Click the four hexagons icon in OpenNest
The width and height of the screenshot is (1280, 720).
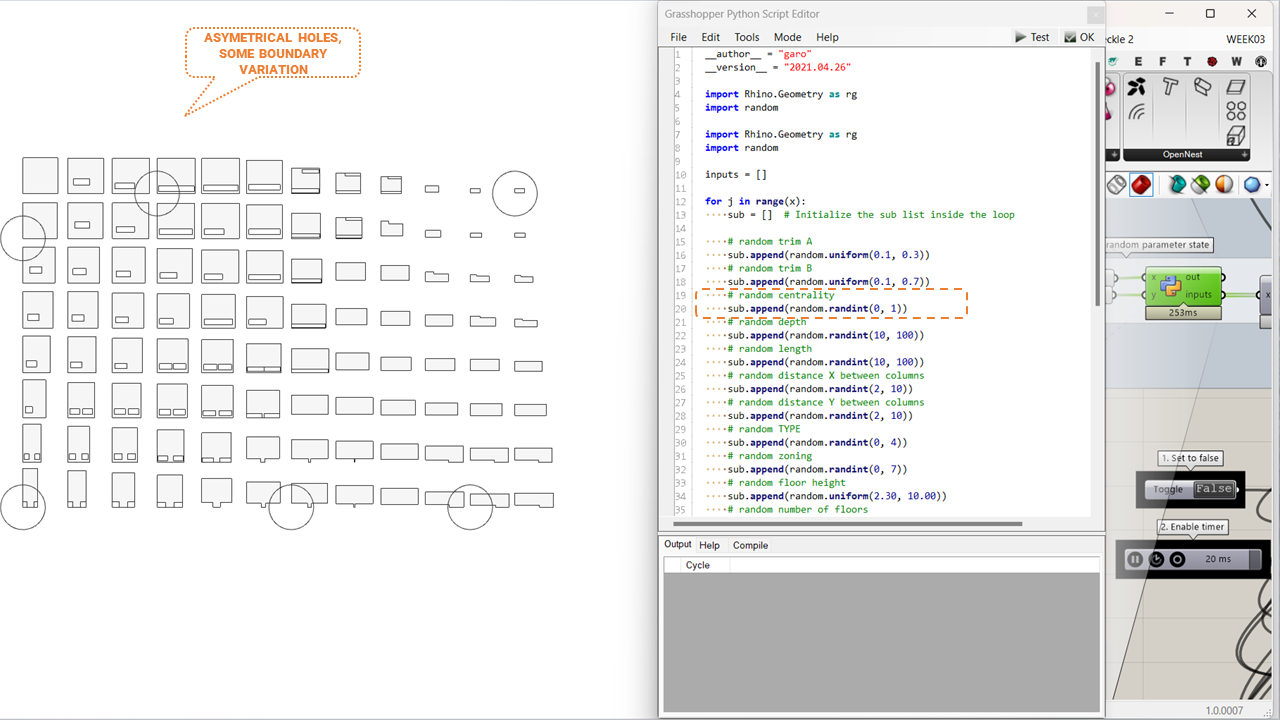click(1236, 111)
